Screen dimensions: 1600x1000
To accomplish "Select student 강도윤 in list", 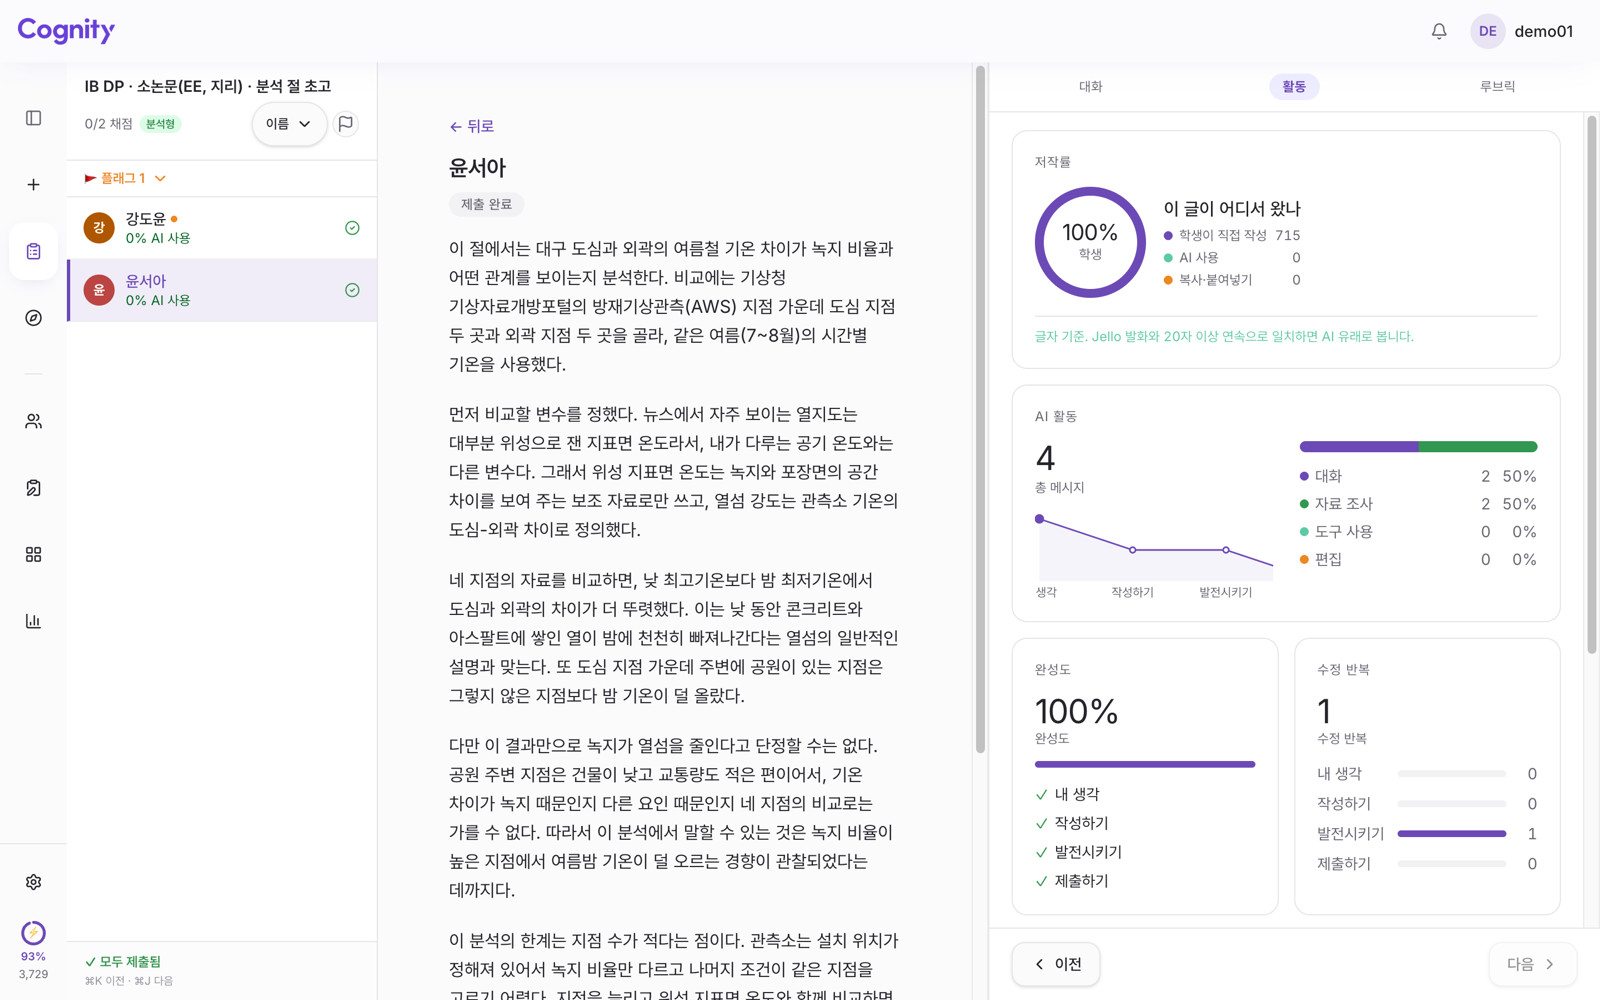I will coord(222,228).
